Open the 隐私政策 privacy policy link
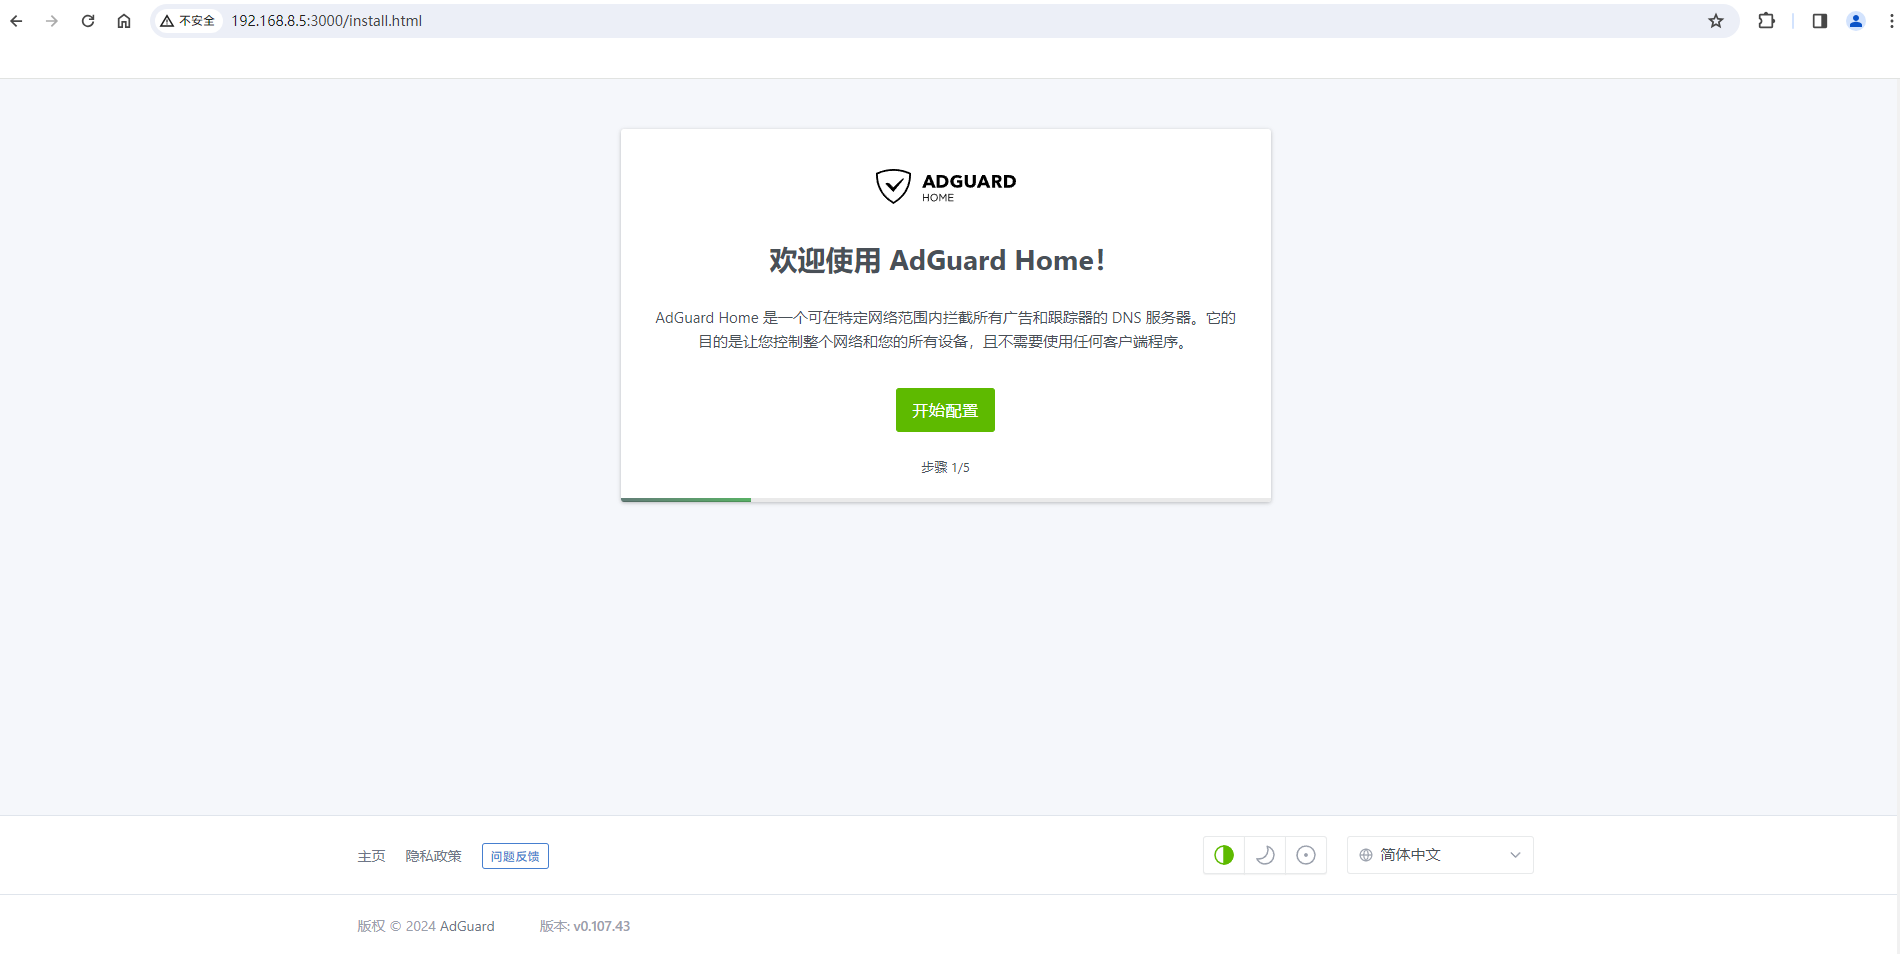 [433, 856]
